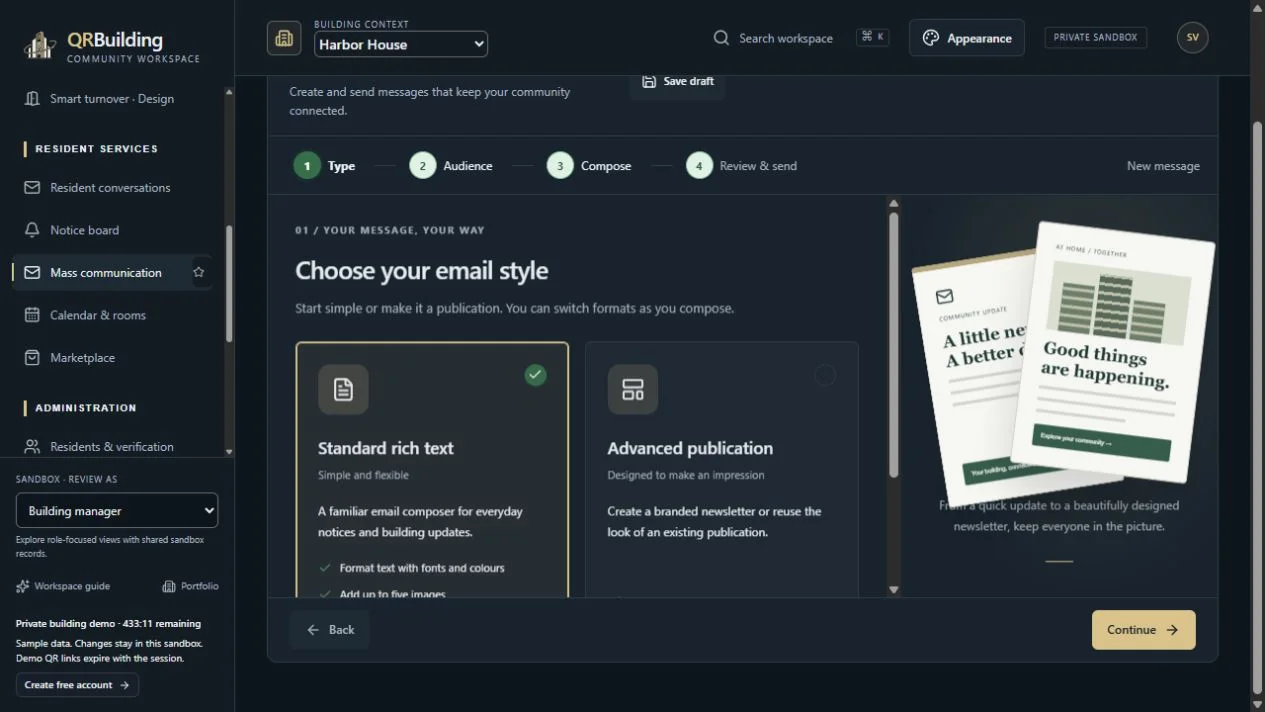Click the Private Sandbox badge
The width and height of the screenshot is (1265, 712).
click(x=1095, y=38)
